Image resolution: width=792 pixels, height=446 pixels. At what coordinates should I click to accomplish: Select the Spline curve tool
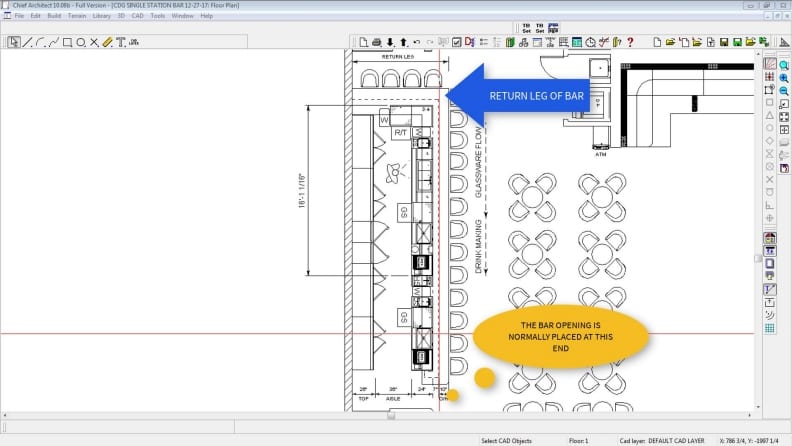[x=54, y=42]
